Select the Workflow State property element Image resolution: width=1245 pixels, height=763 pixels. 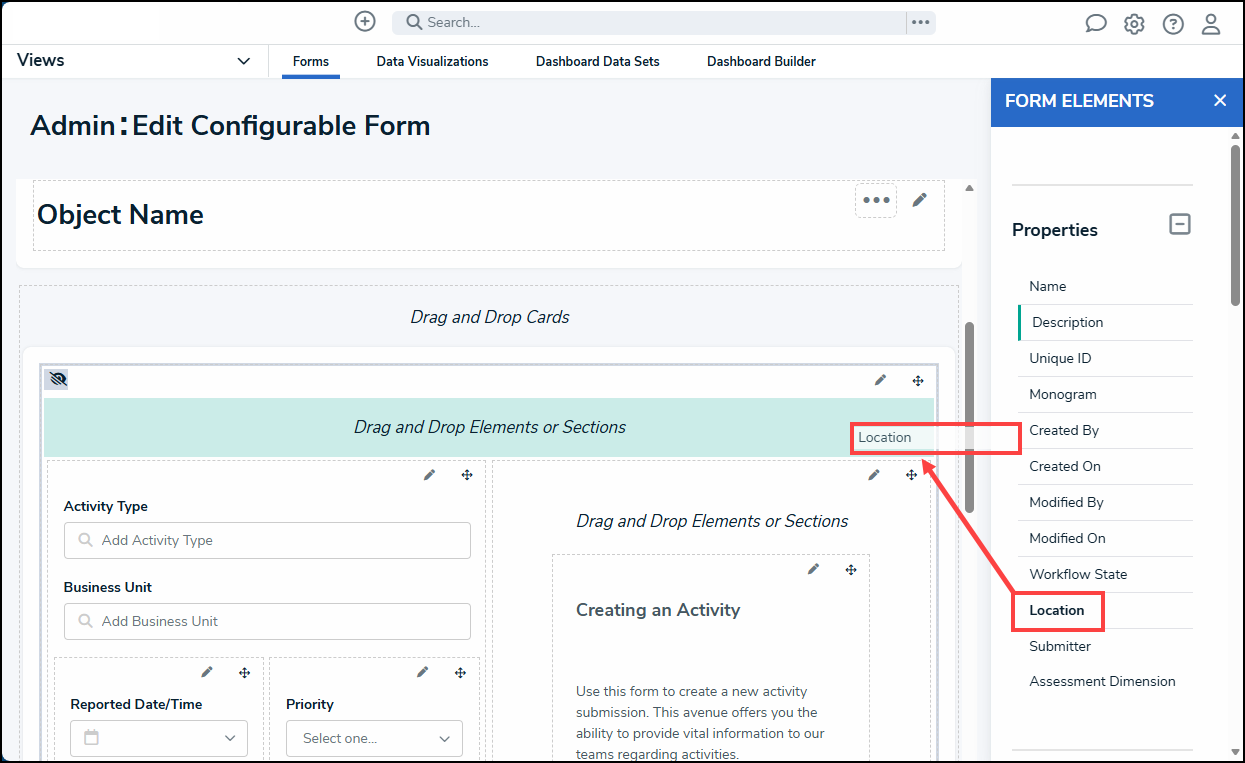(x=1078, y=574)
